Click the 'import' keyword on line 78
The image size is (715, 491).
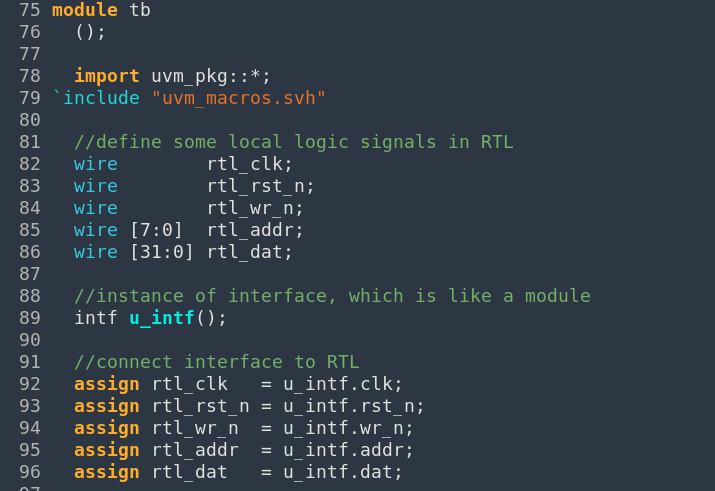[107, 76]
